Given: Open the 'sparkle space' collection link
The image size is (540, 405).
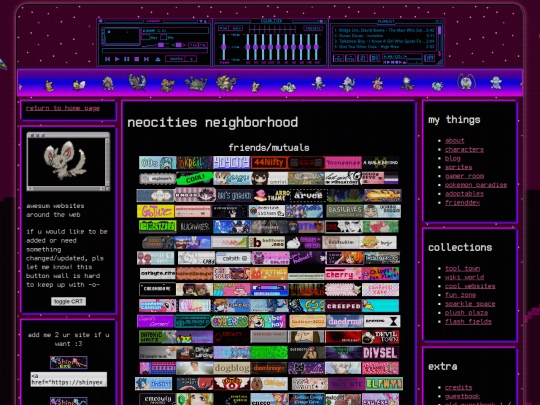Looking at the screenshot, I should tap(470, 304).
